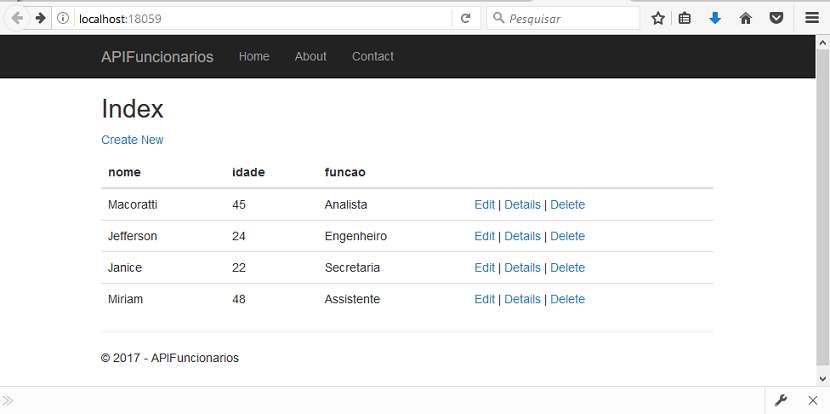The width and height of the screenshot is (830, 414).
Task: Delete the Miriam record
Action: tap(567, 299)
